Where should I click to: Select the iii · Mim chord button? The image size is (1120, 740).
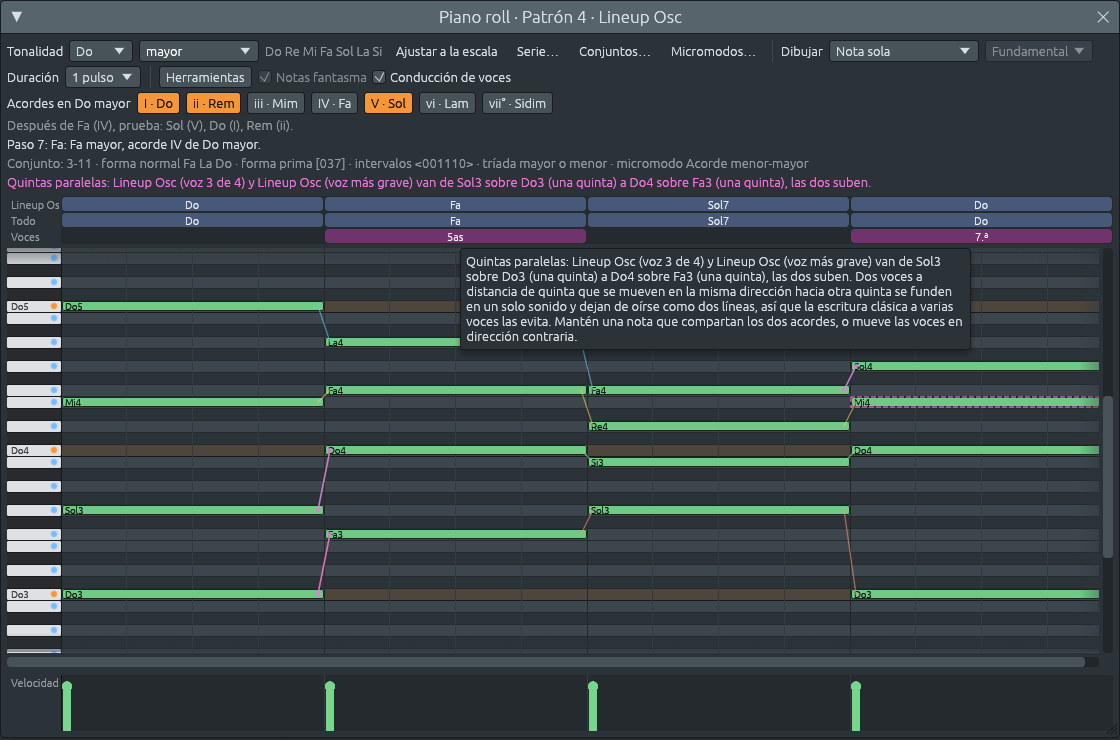point(276,104)
